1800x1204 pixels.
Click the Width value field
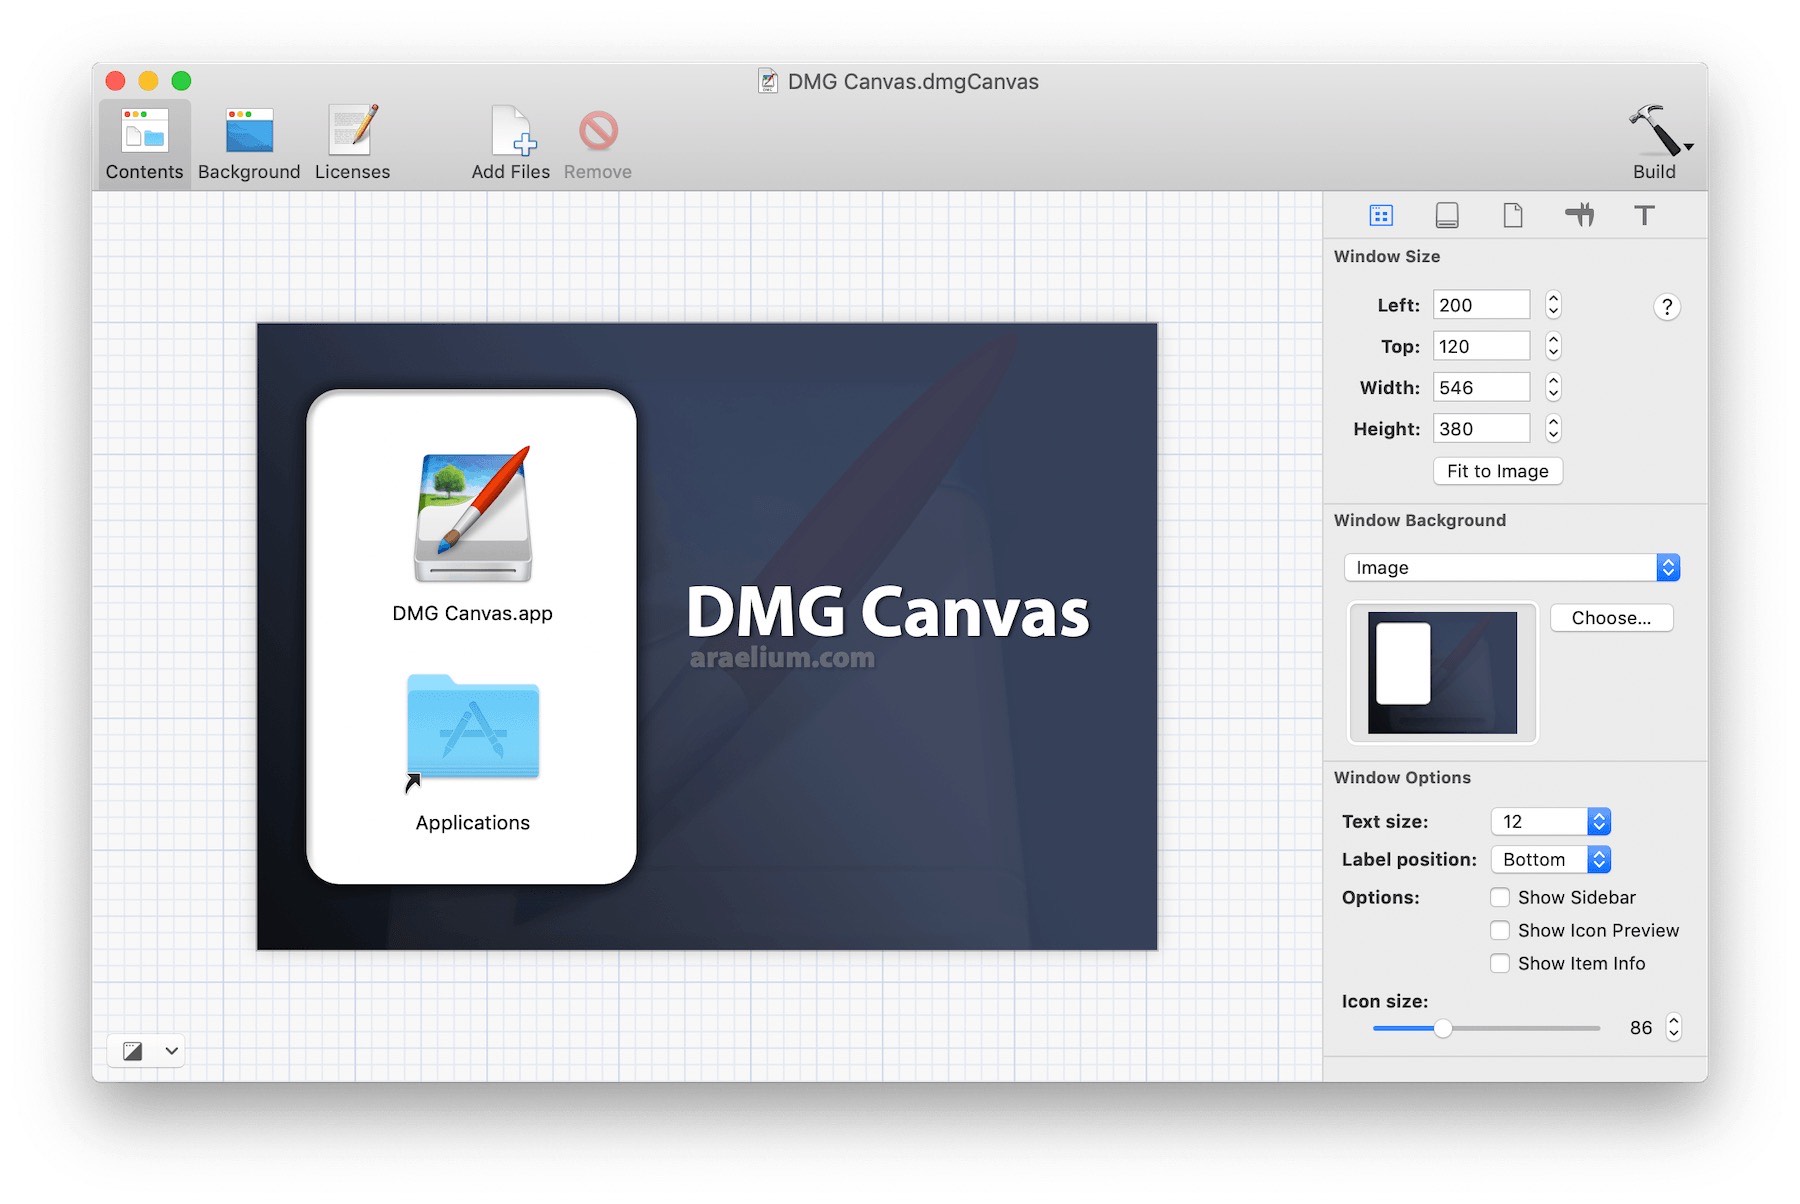tap(1481, 387)
